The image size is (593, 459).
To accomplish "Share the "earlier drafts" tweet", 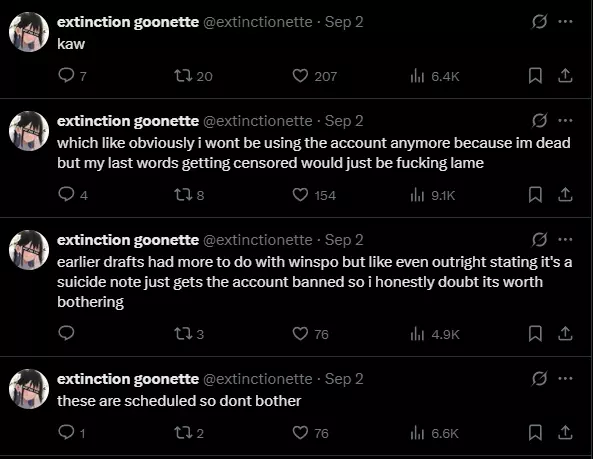I will 565,334.
